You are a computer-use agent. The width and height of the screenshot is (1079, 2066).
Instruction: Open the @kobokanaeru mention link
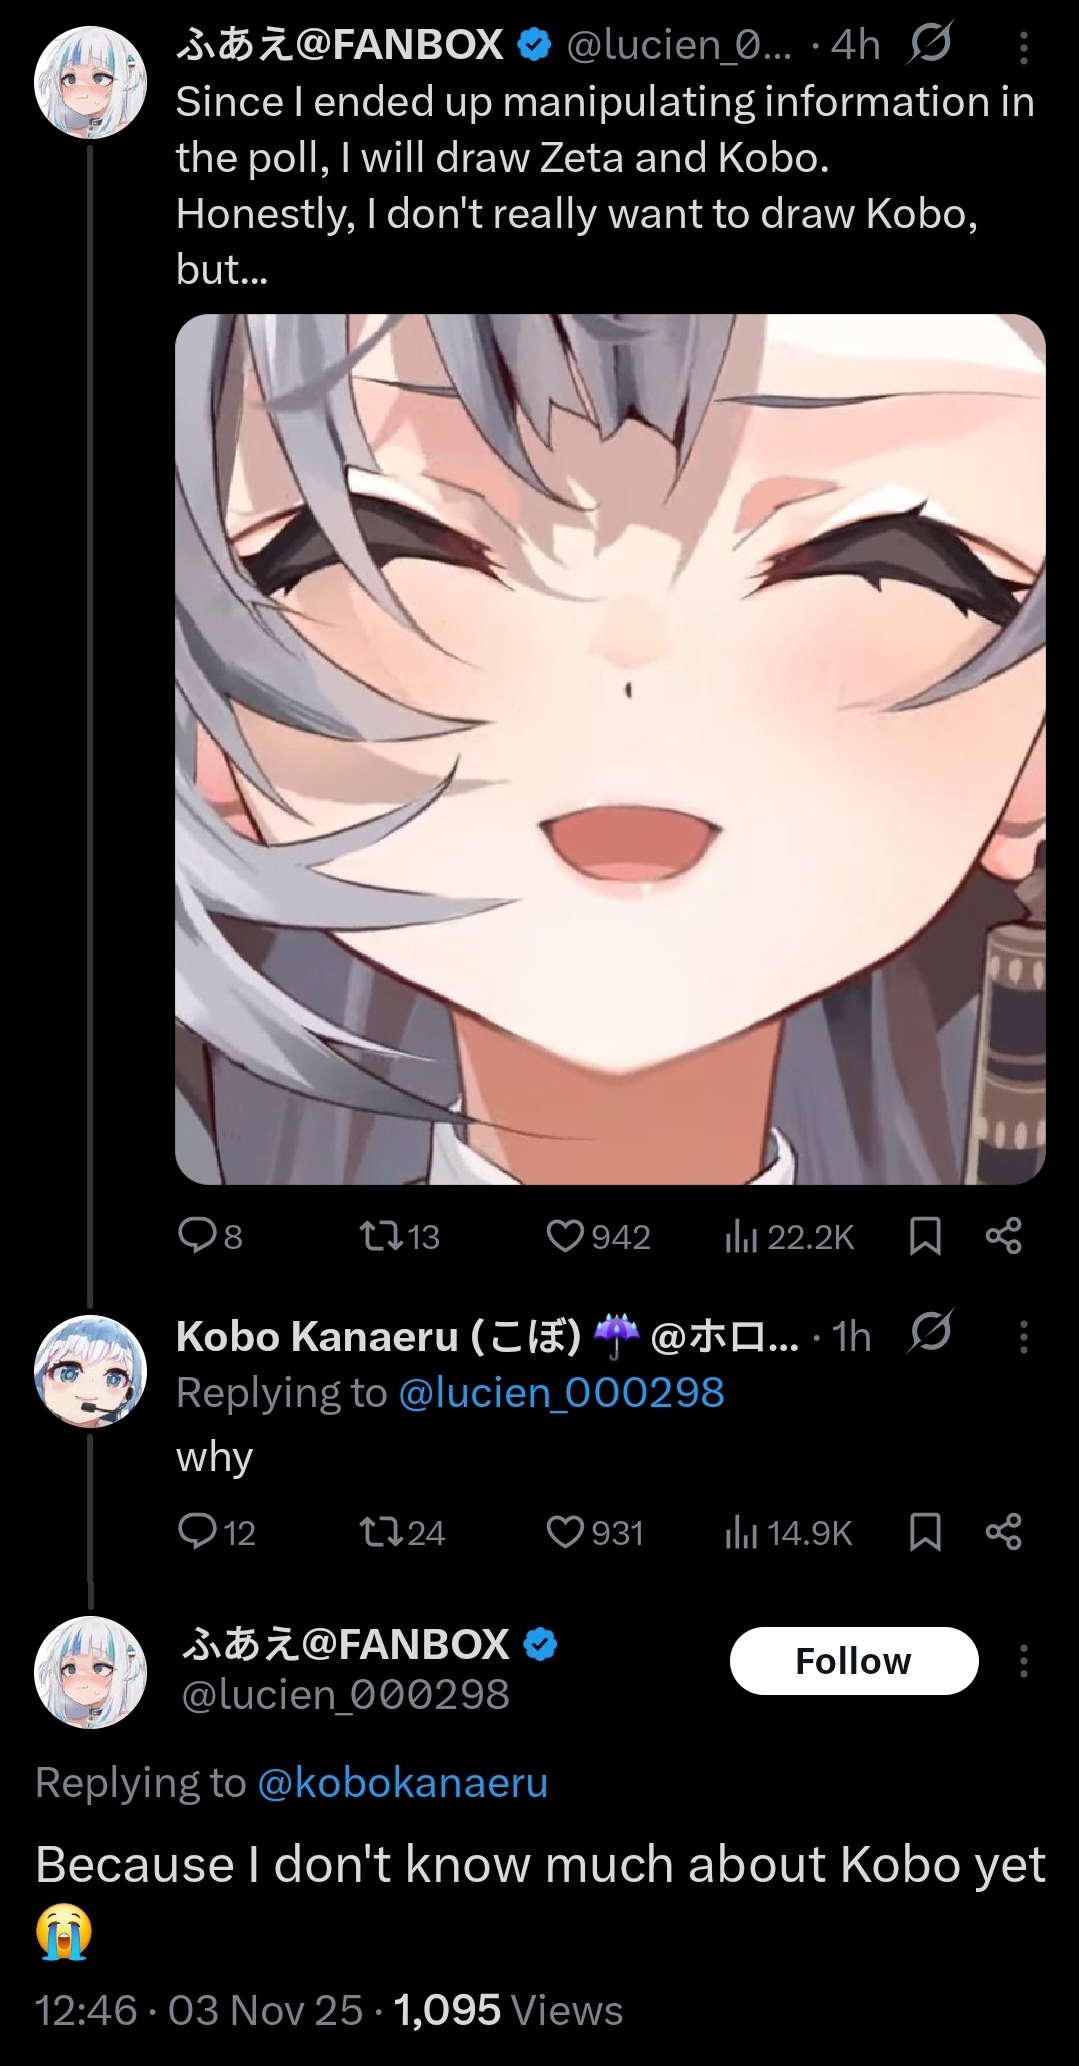[403, 1782]
